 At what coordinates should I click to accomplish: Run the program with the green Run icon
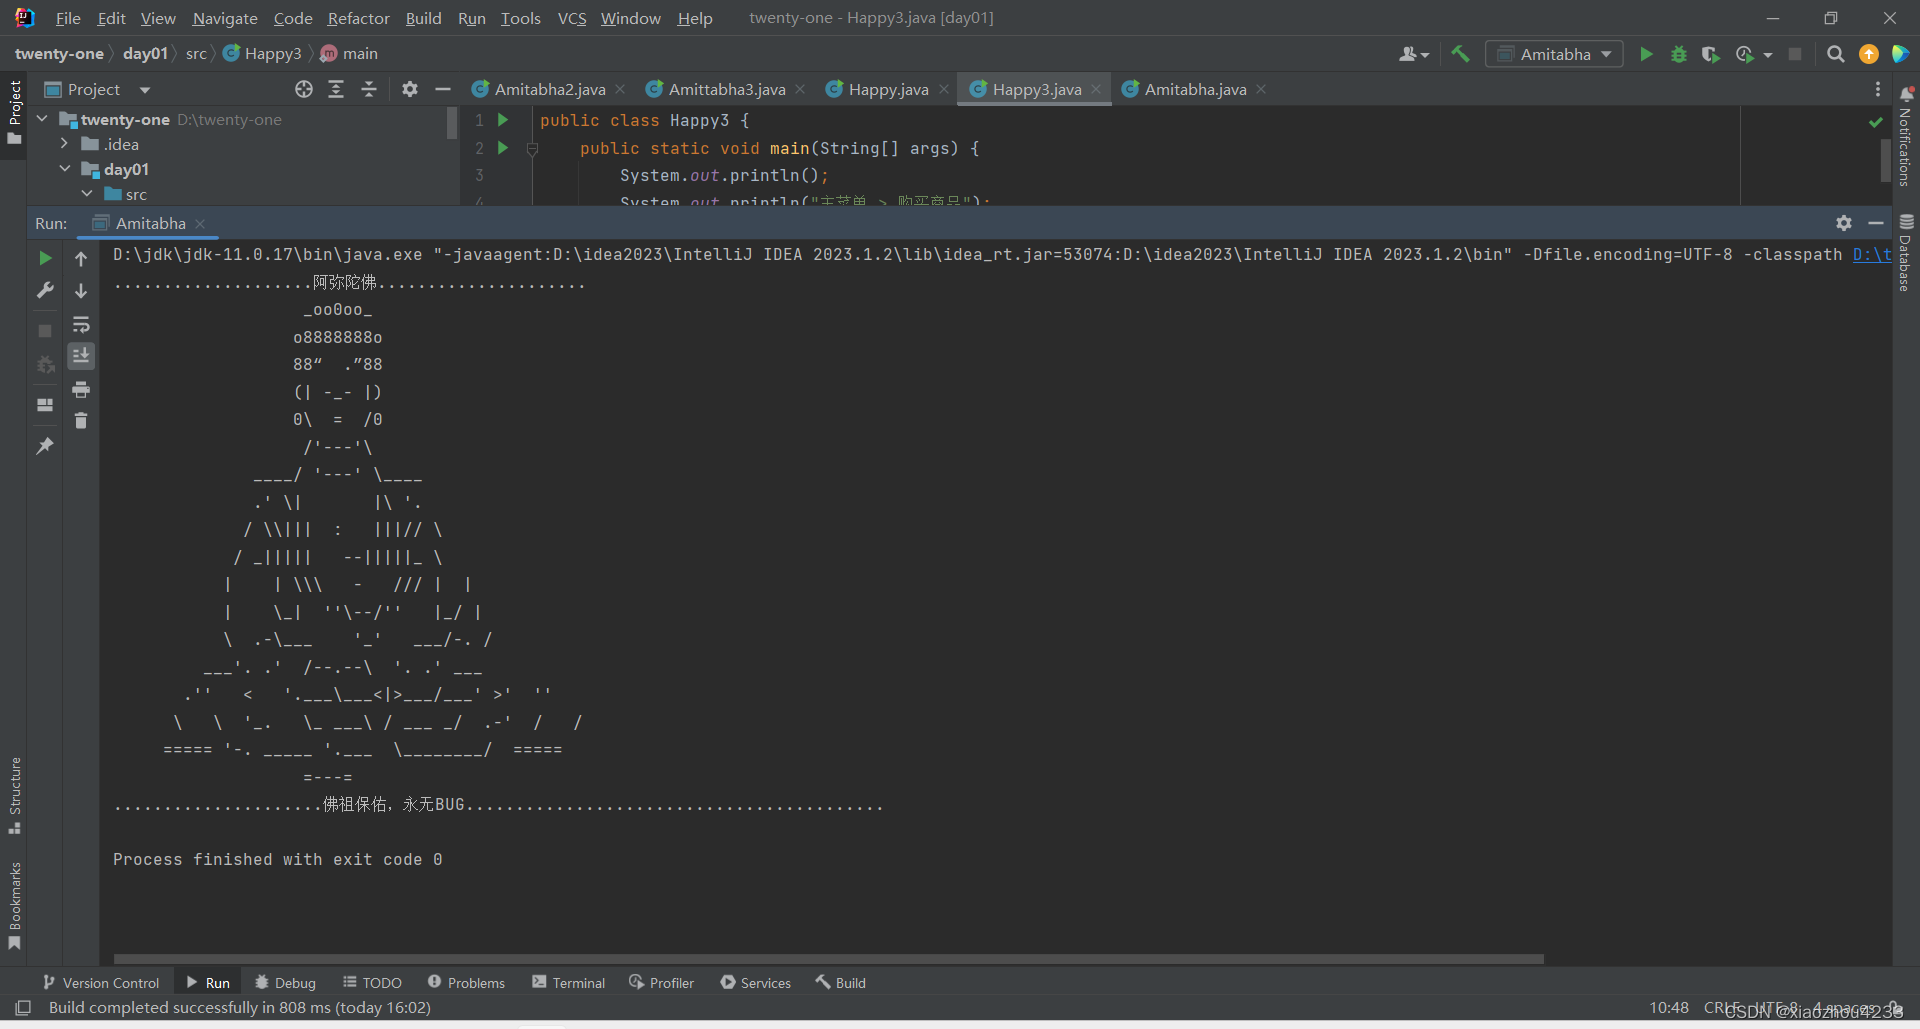tap(1646, 54)
